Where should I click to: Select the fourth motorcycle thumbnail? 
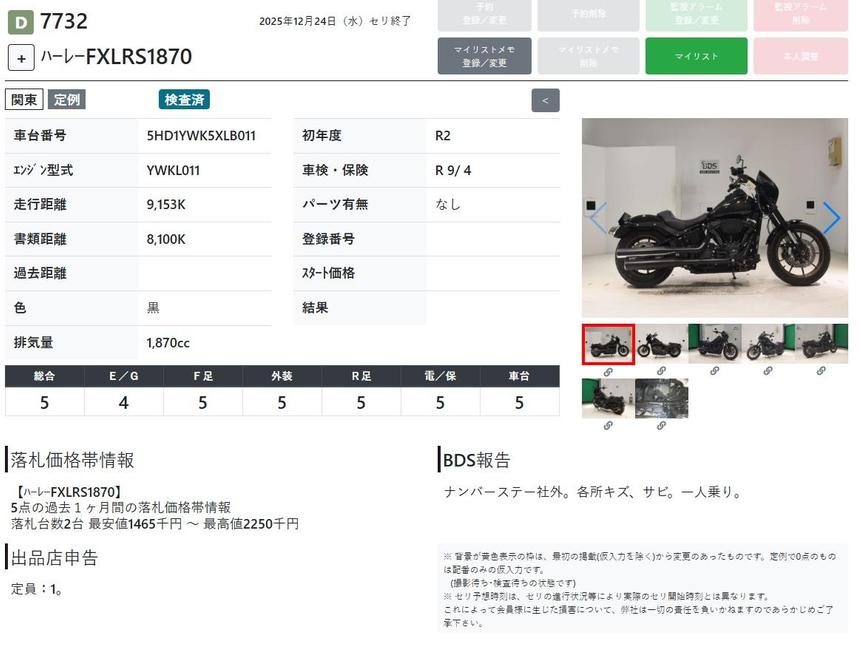pos(768,344)
